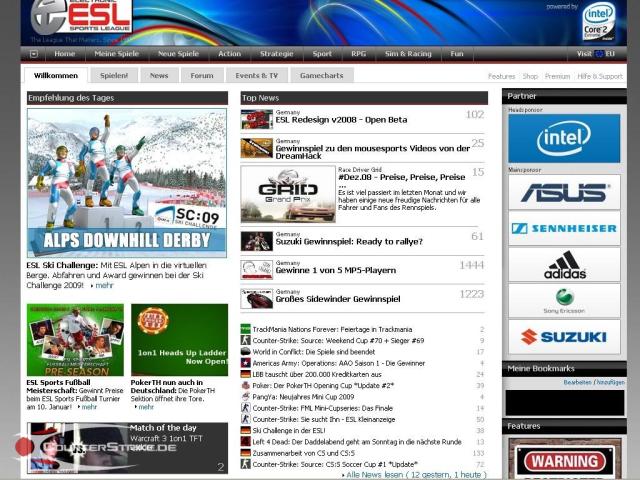This screenshot has width=640, height=480.
Task: Click mehr link under PokerTH article
Action: (x=146, y=407)
